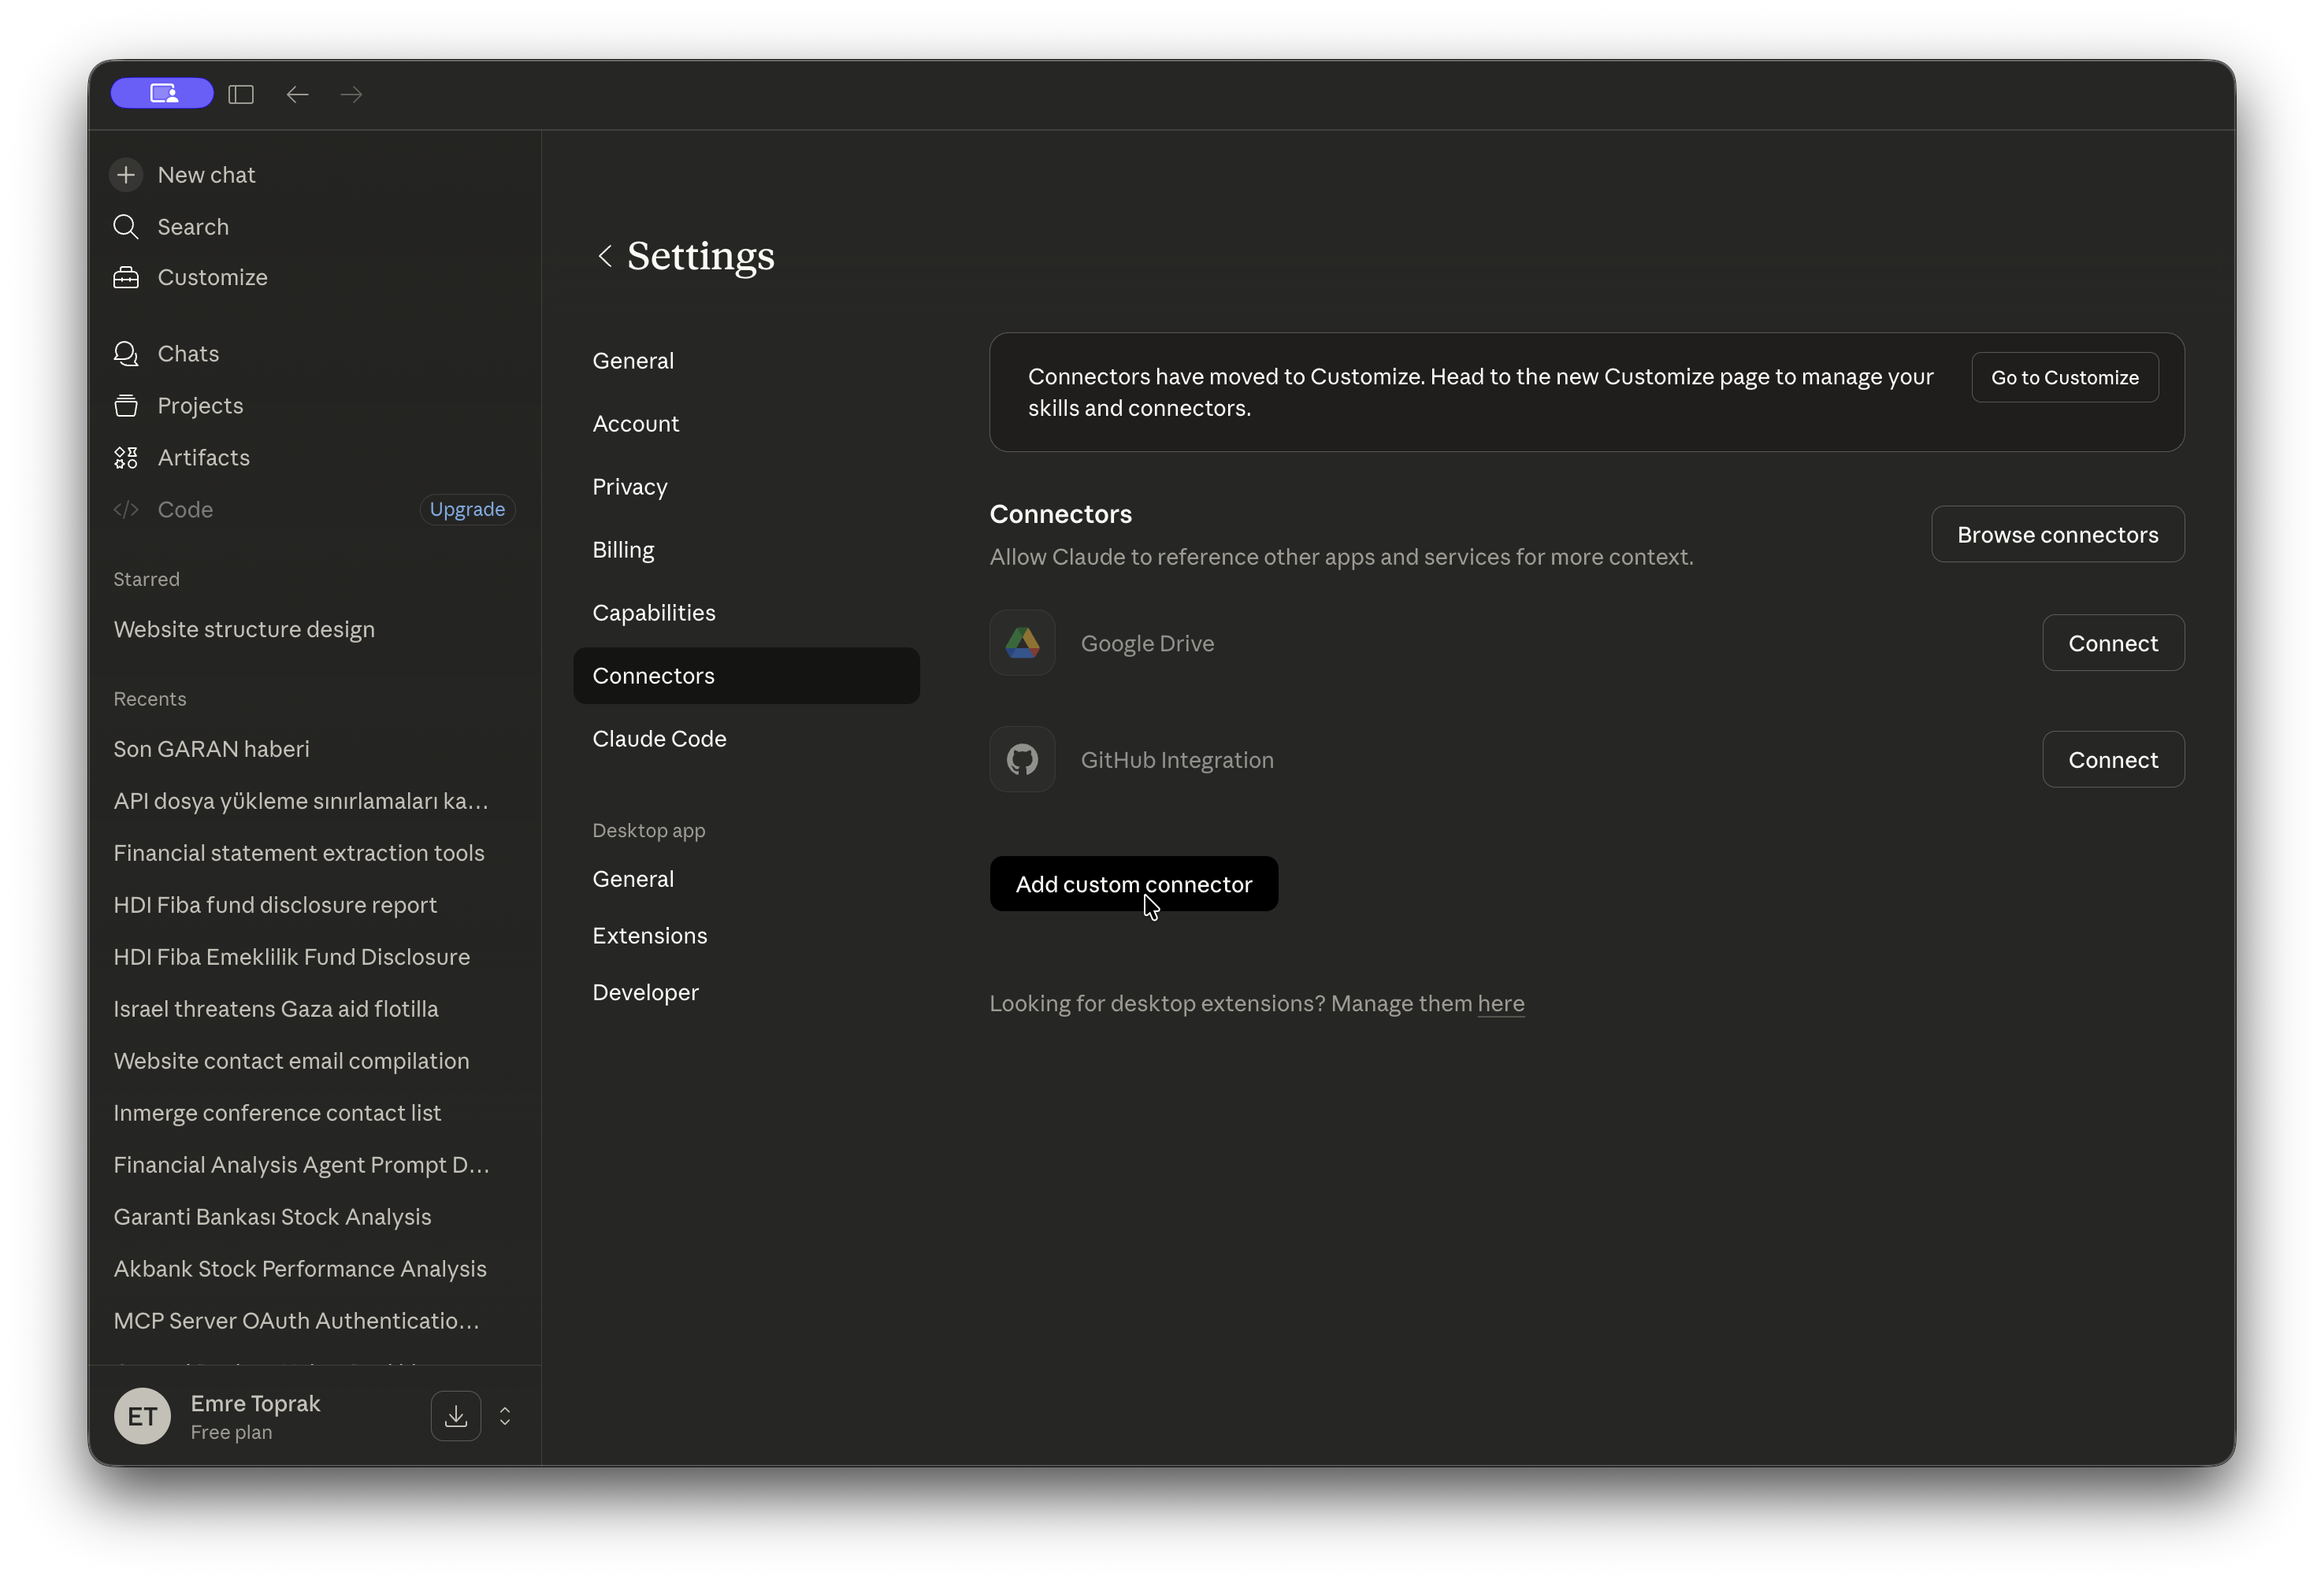The image size is (2324, 1583).
Task: Click the Code brackets icon
Action: [x=126, y=510]
